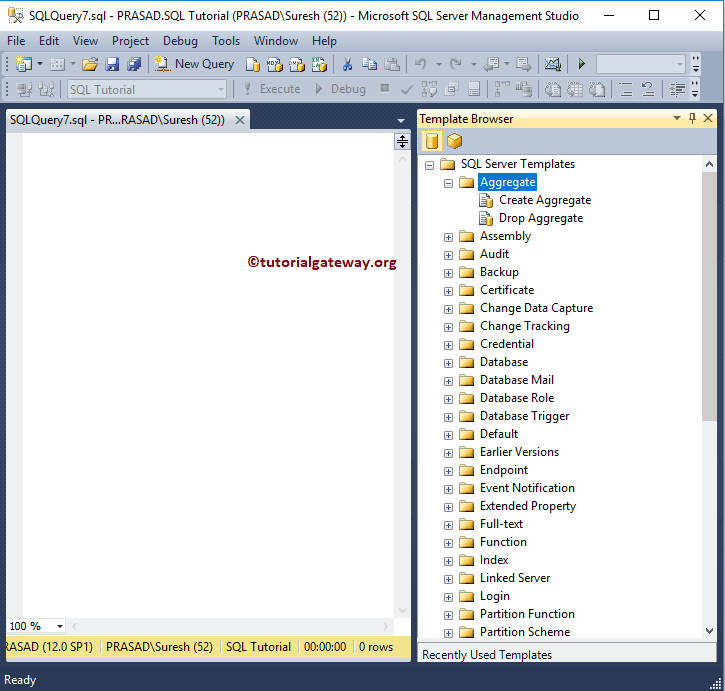Open the File menu
This screenshot has height=691, width=725.
tap(16, 41)
